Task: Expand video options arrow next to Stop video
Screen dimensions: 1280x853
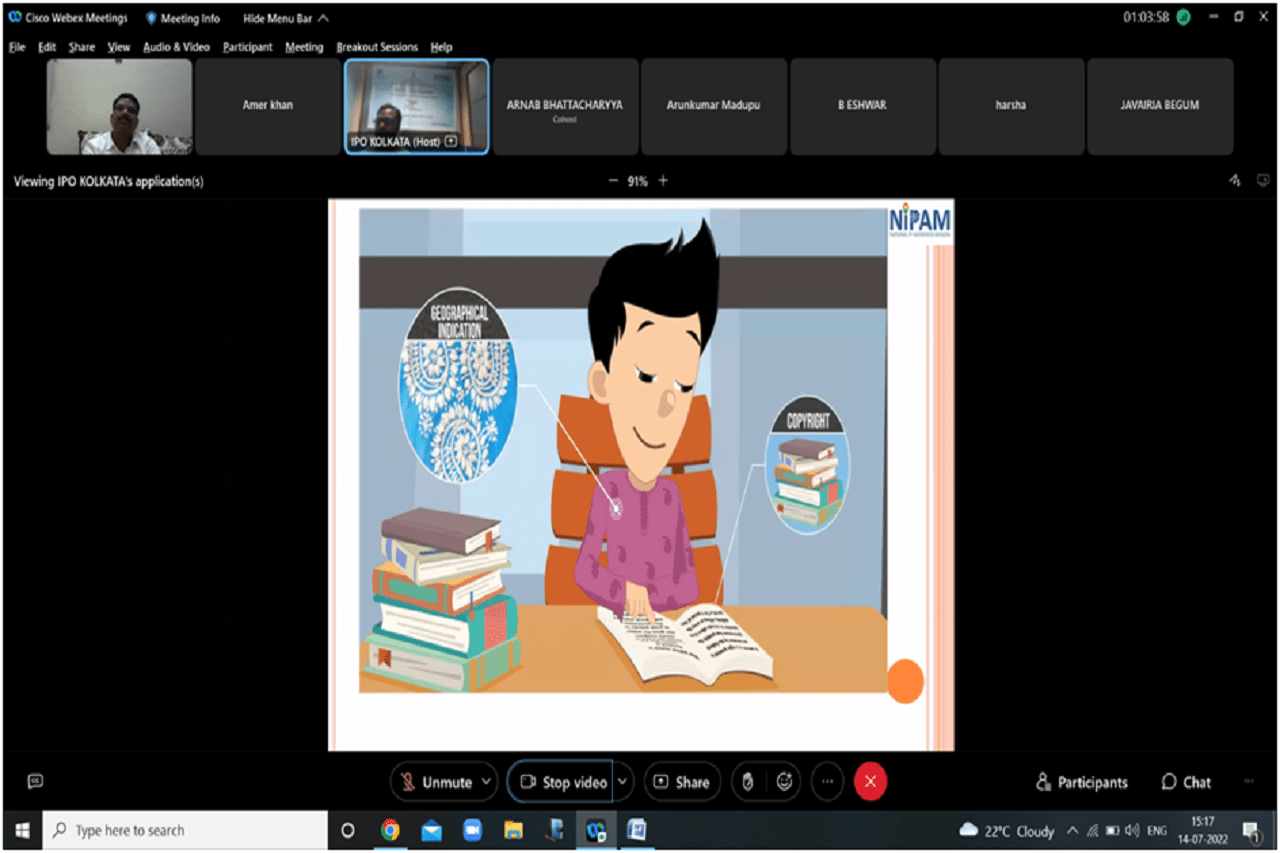Action: 623,782
